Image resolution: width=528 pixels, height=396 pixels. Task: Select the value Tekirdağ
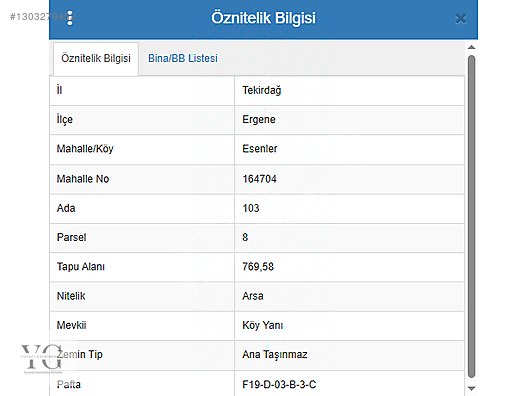(x=262, y=90)
